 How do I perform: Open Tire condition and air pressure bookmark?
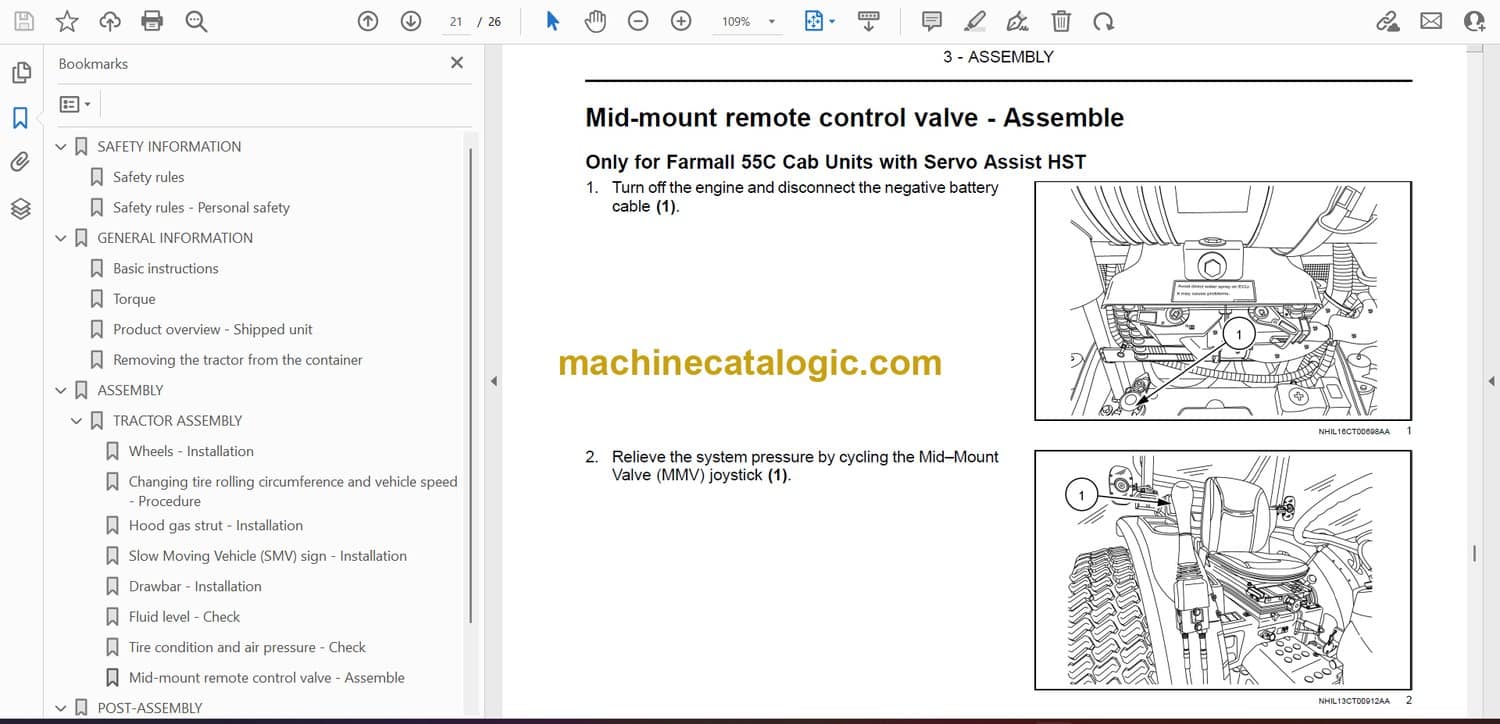pyautogui.click(x=247, y=647)
